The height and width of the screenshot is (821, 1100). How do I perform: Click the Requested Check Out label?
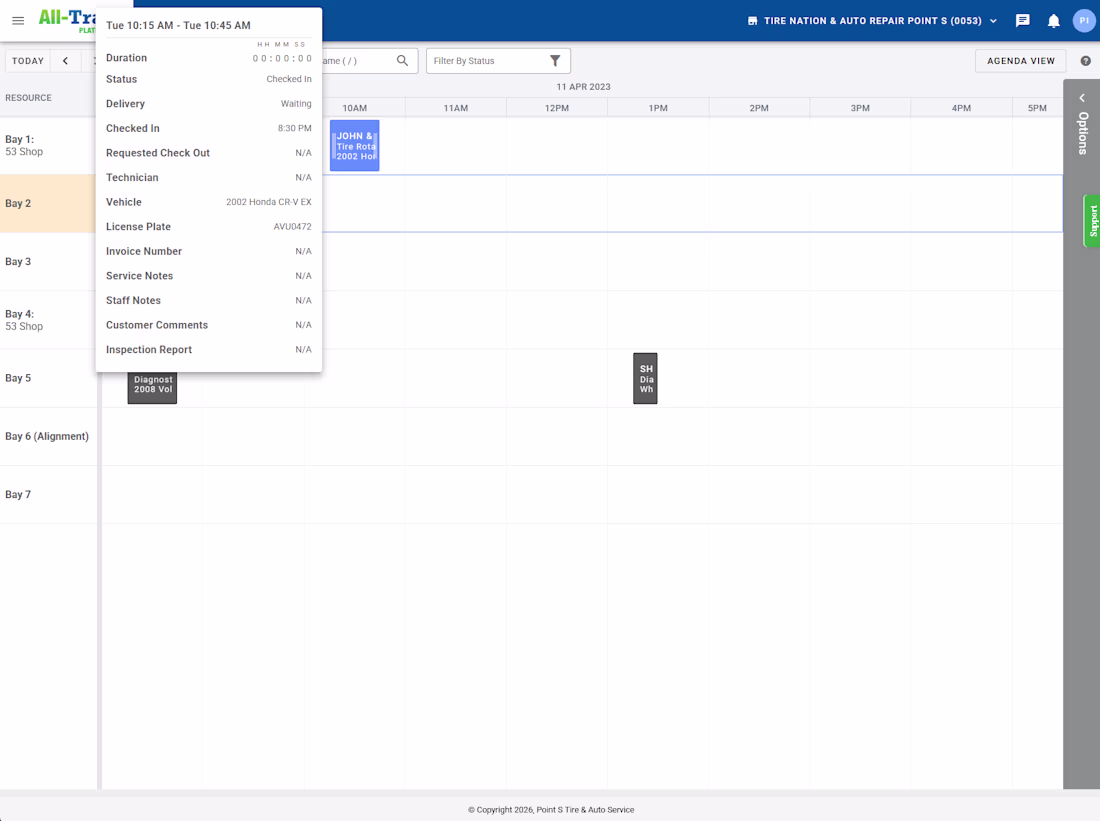tap(158, 153)
